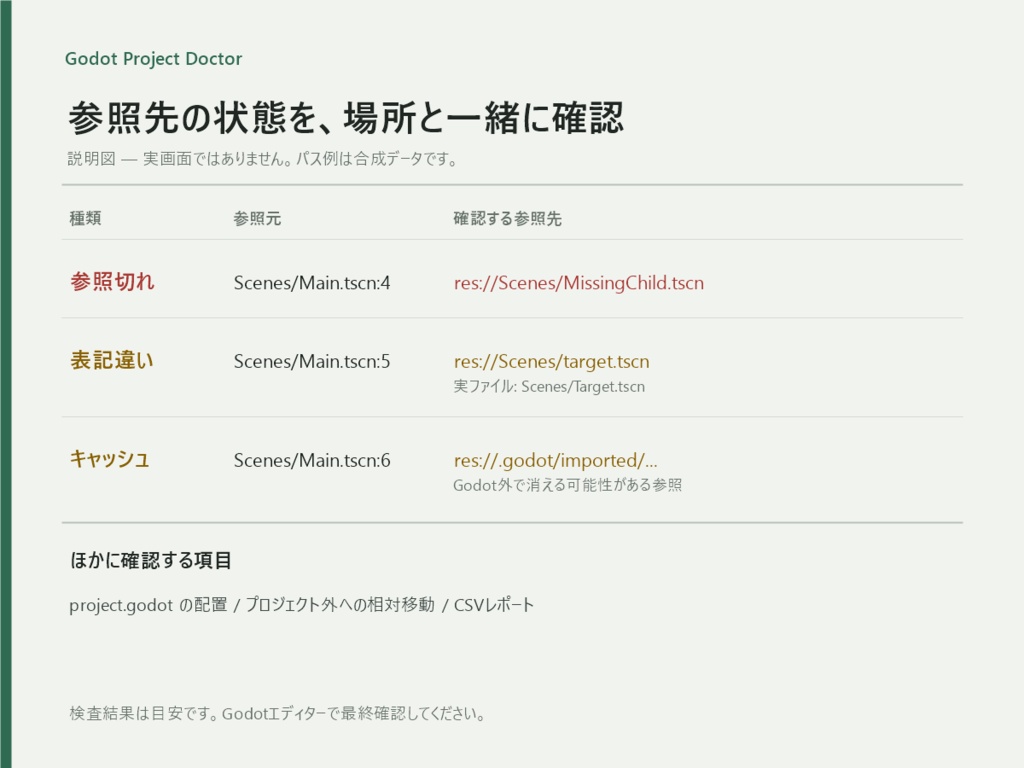Click the 説明図 disclaimer subtitle
Image resolution: width=1024 pixels, height=768 pixels.
[263, 159]
